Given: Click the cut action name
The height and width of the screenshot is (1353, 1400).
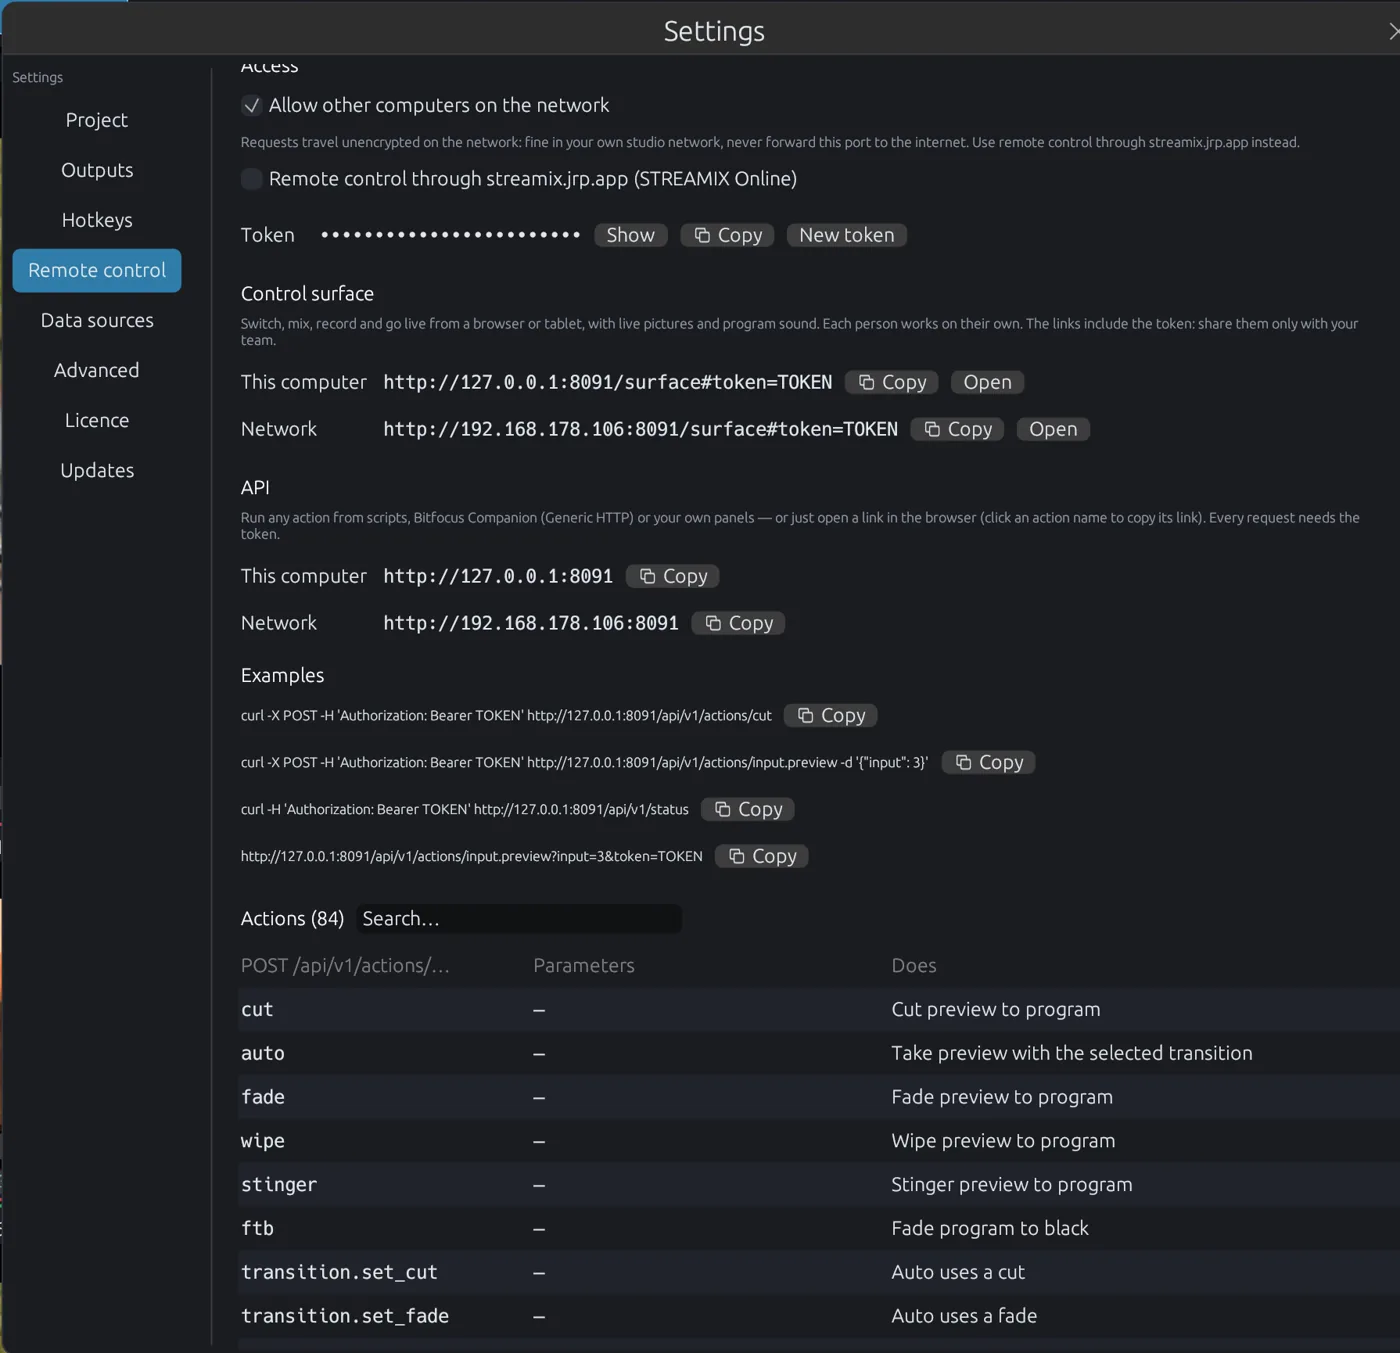Looking at the screenshot, I should pos(257,1010).
